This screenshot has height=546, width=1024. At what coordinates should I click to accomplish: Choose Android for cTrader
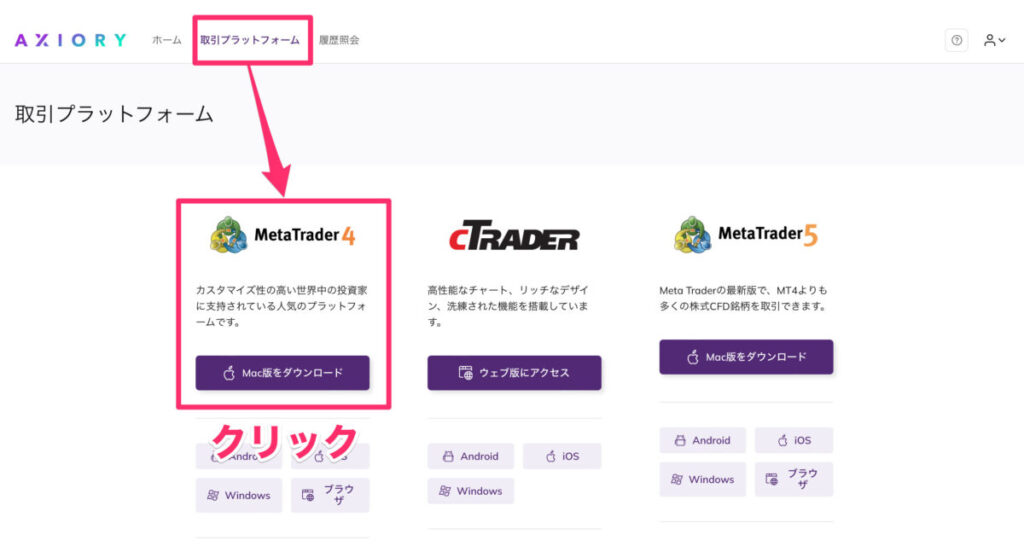pyautogui.click(x=471, y=456)
